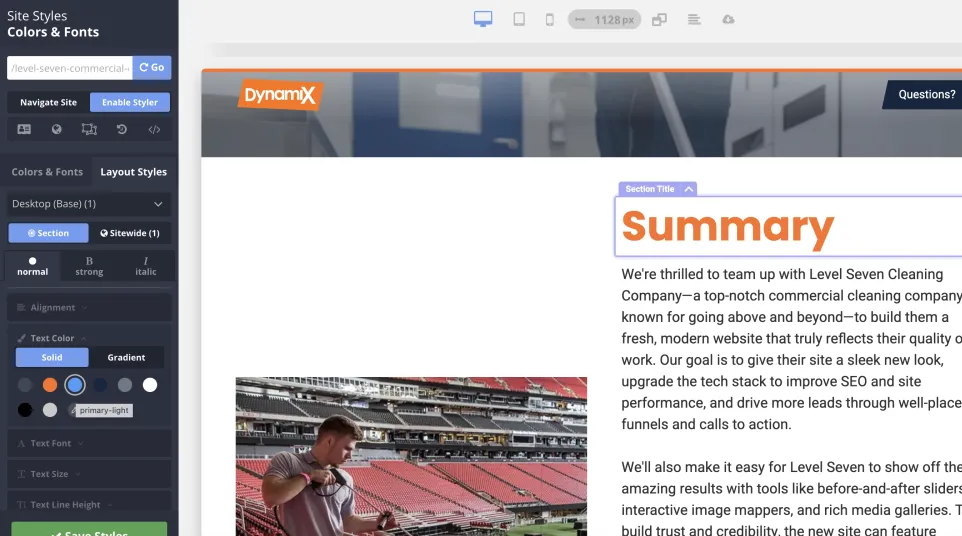This screenshot has height=536, width=962.
Task: Click the Text Line Height icon
Action: click(21, 505)
